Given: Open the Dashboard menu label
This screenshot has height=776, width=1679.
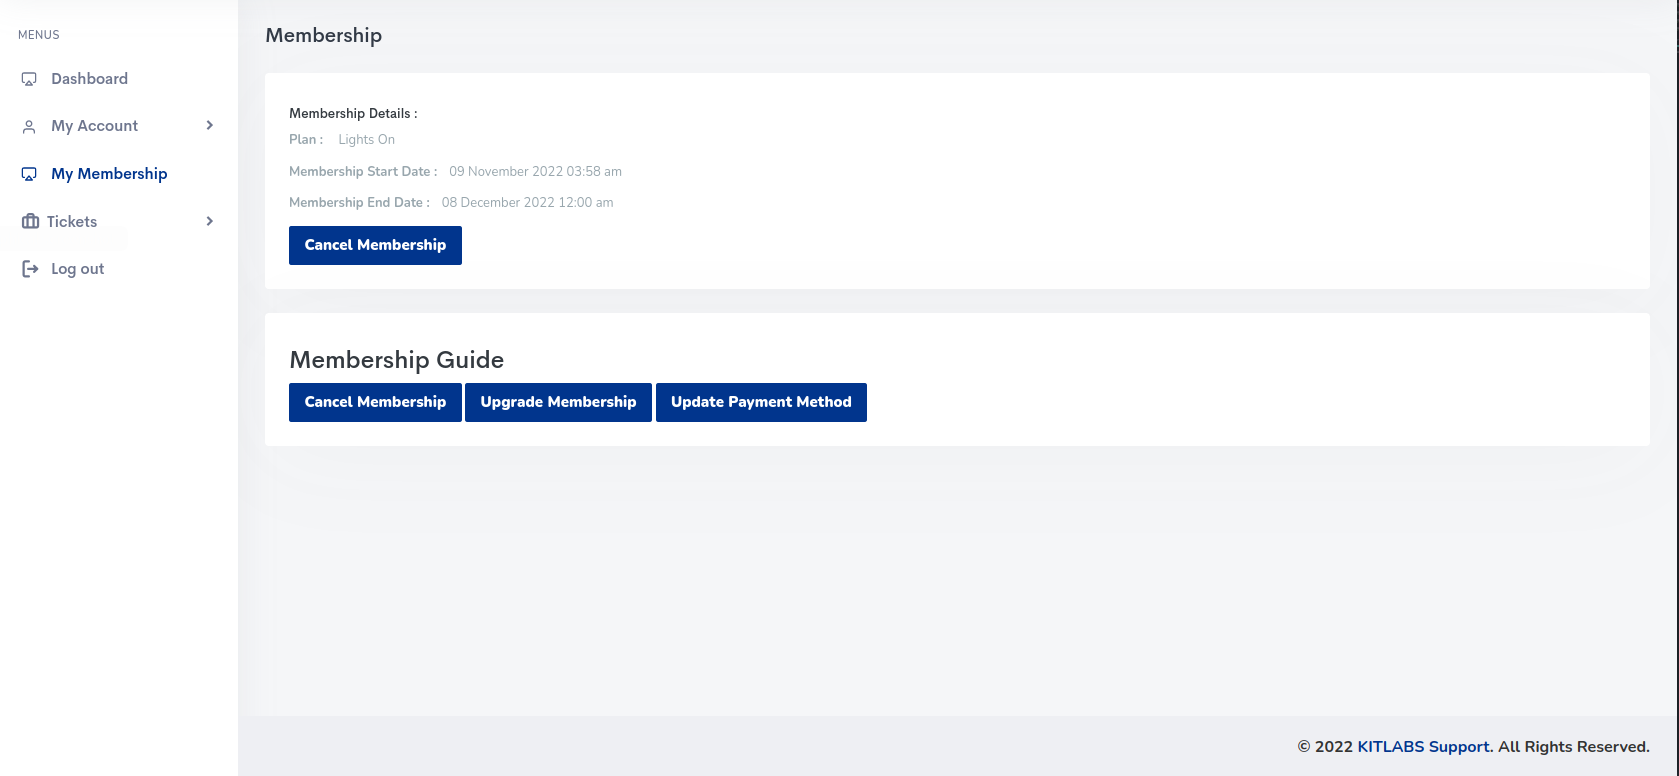Looking at the screenshot, I should pos(89,79).
